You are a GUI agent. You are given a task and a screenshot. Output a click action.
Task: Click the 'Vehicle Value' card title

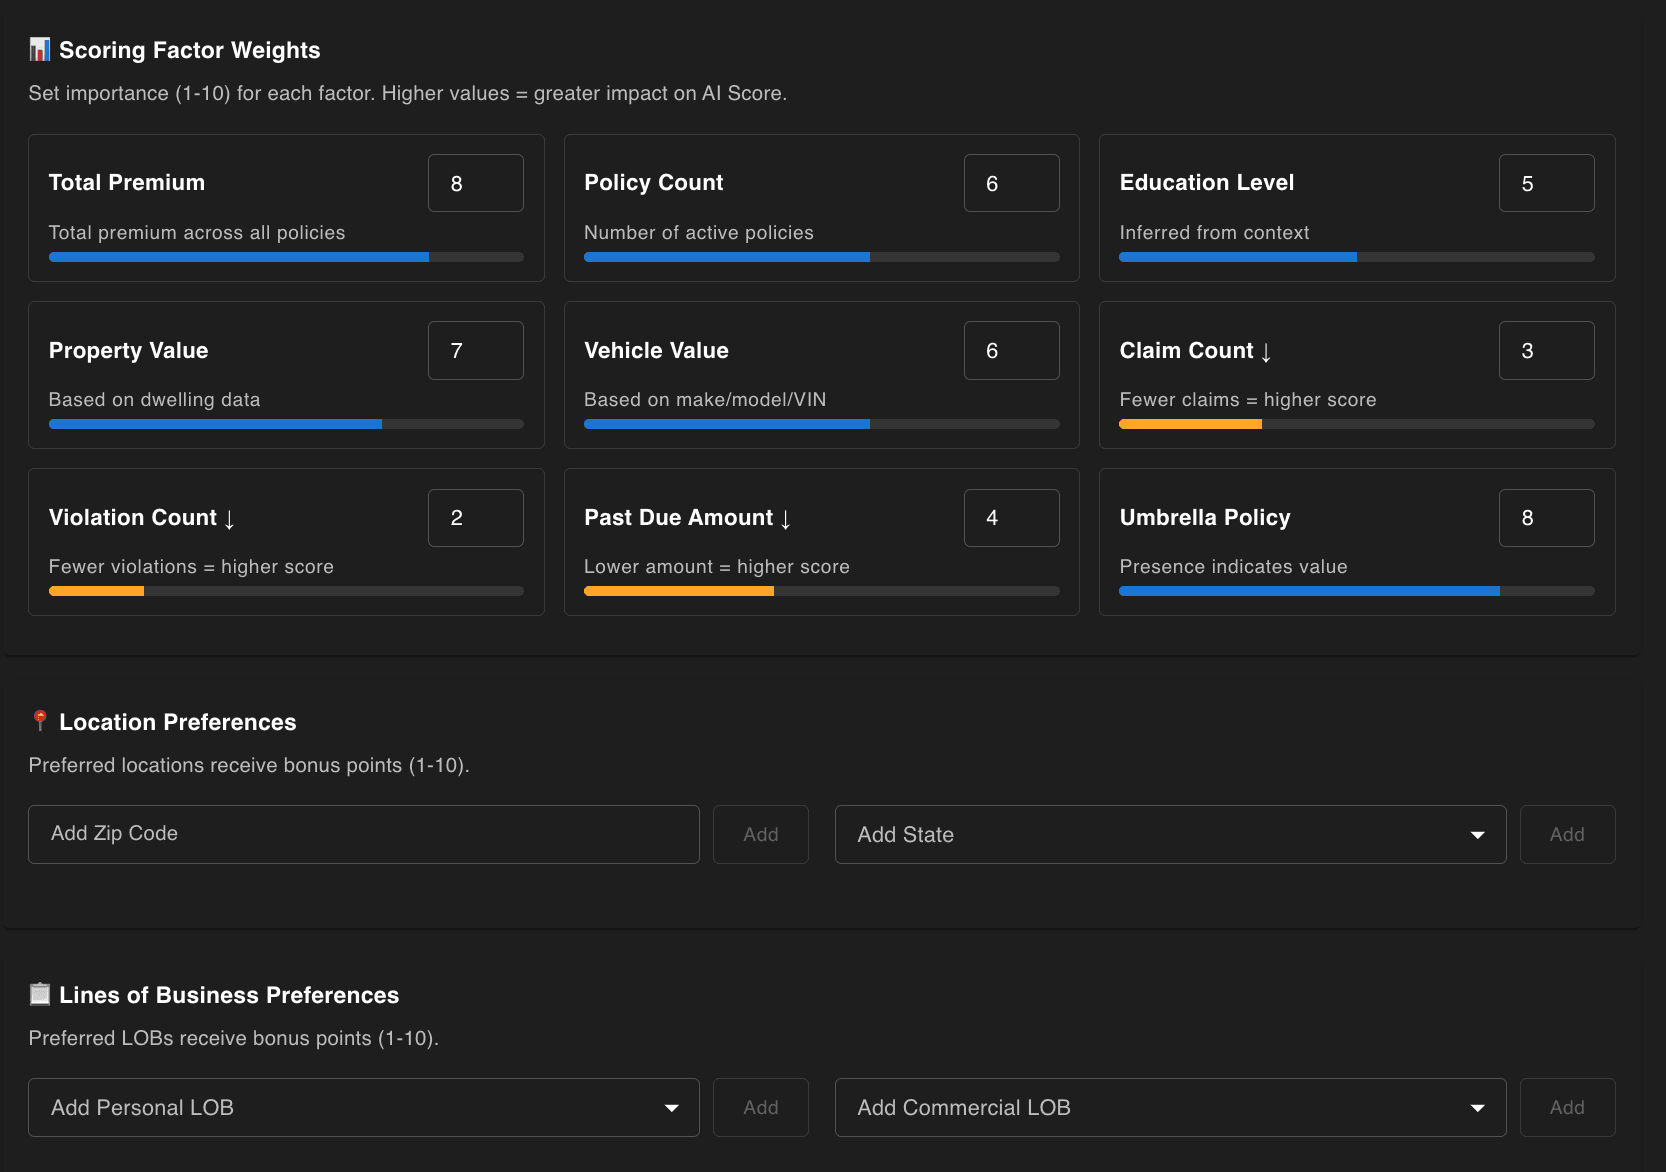[x=657, y=350]
